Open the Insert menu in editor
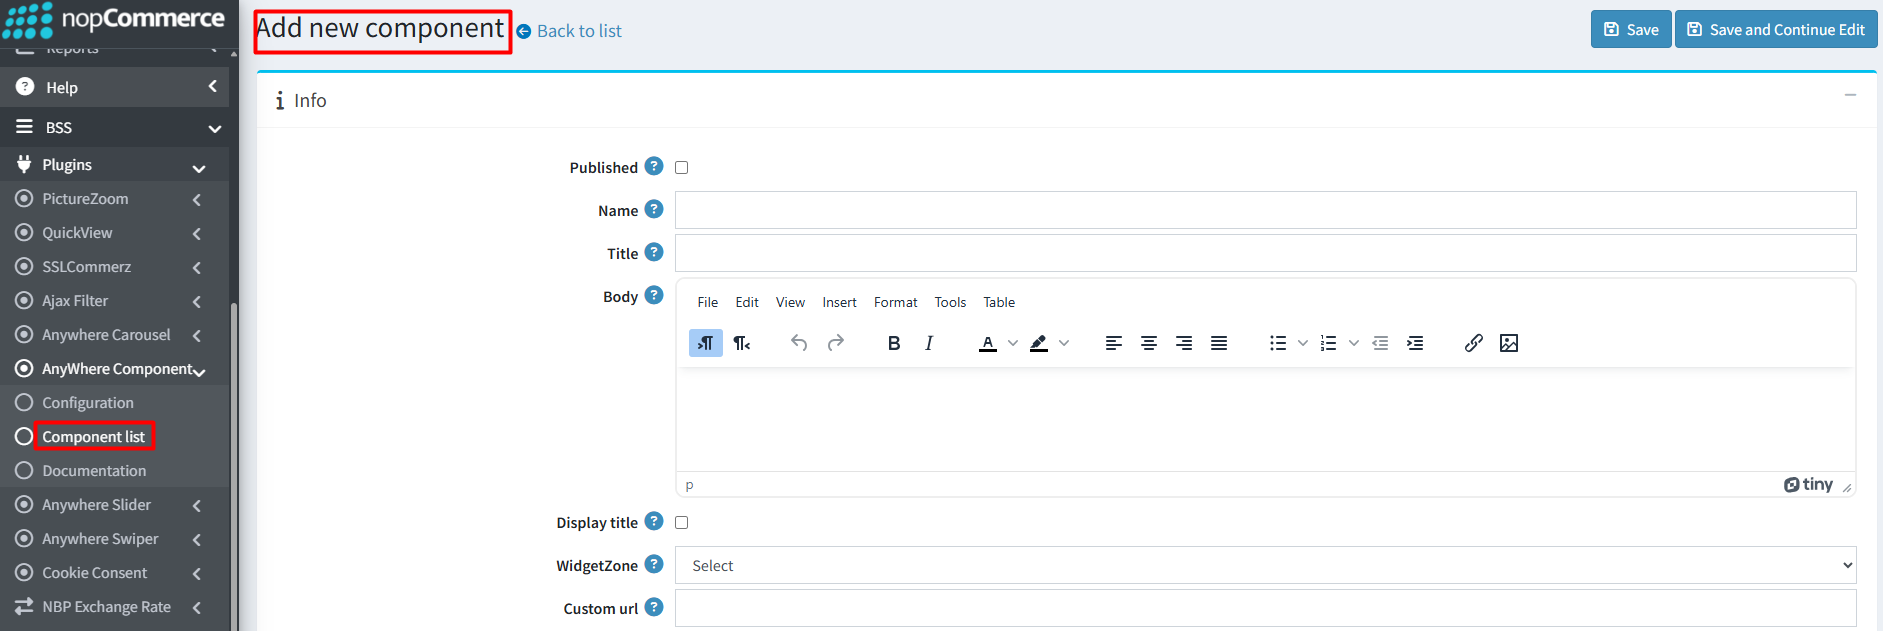This screenshot has width=1883, height=631. [839, 302]
